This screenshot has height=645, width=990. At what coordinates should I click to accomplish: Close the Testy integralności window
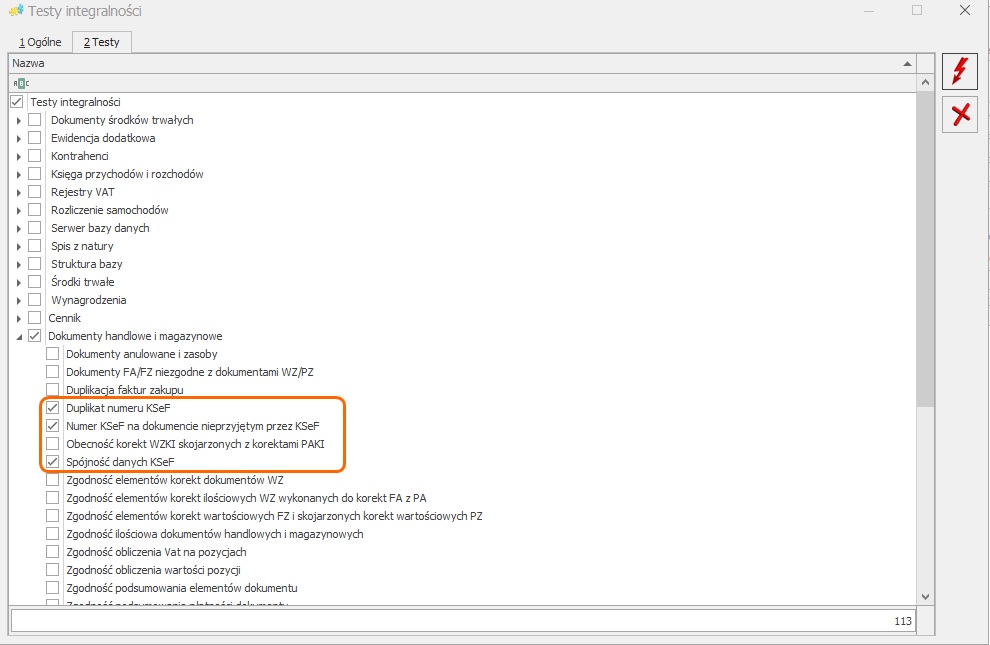coord(965,10)
